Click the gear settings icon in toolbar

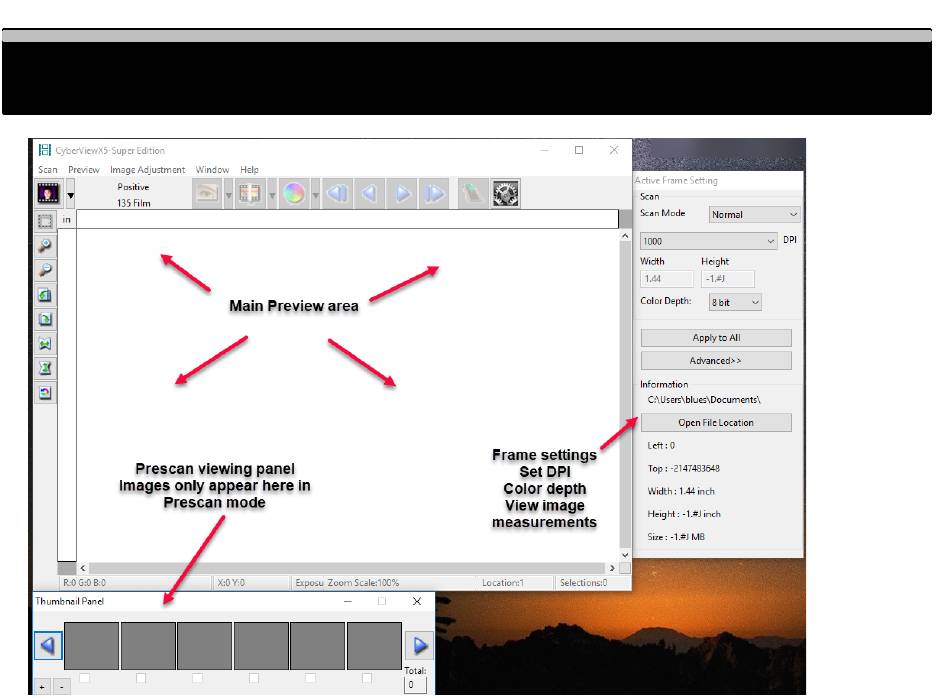click(505, 194)
